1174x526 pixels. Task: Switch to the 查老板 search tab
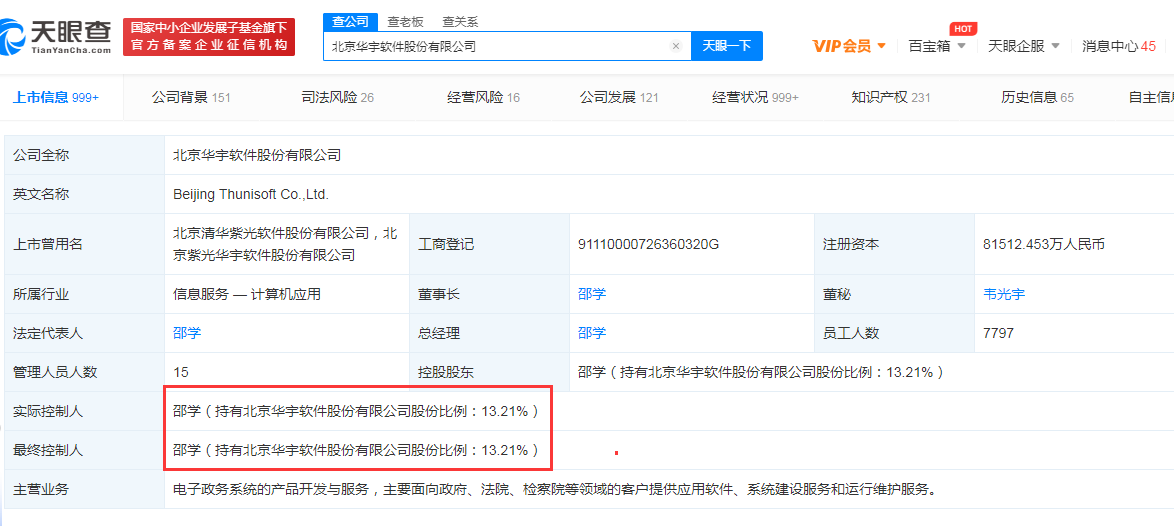(x=405, y=22)
